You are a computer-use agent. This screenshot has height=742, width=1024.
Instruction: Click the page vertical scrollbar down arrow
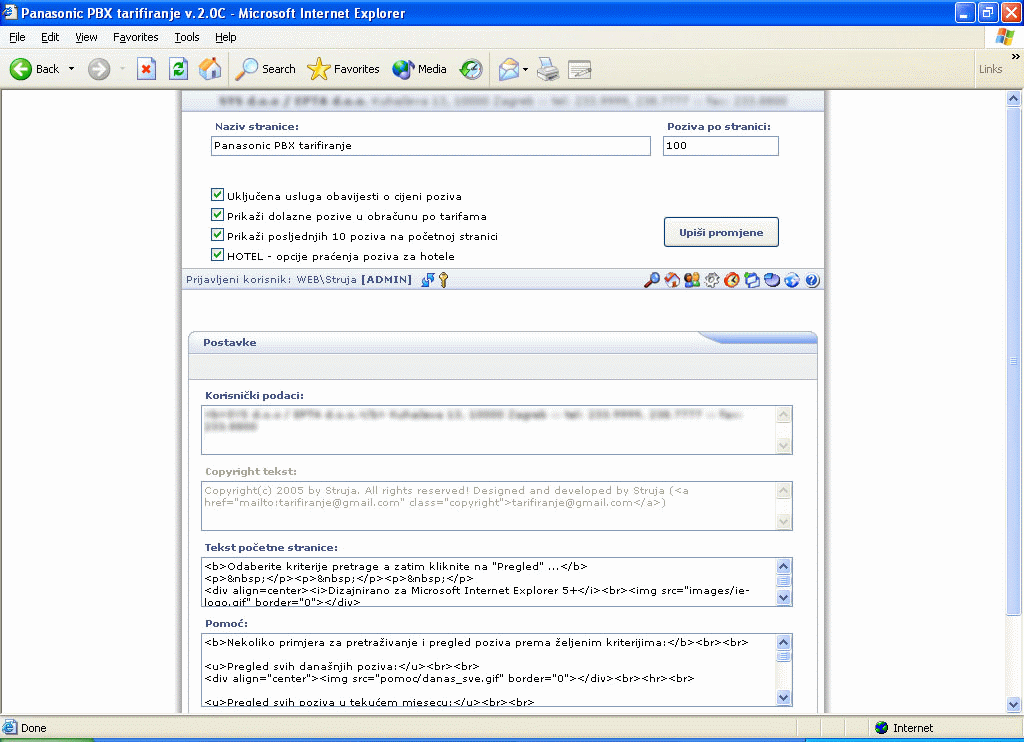1014,704
